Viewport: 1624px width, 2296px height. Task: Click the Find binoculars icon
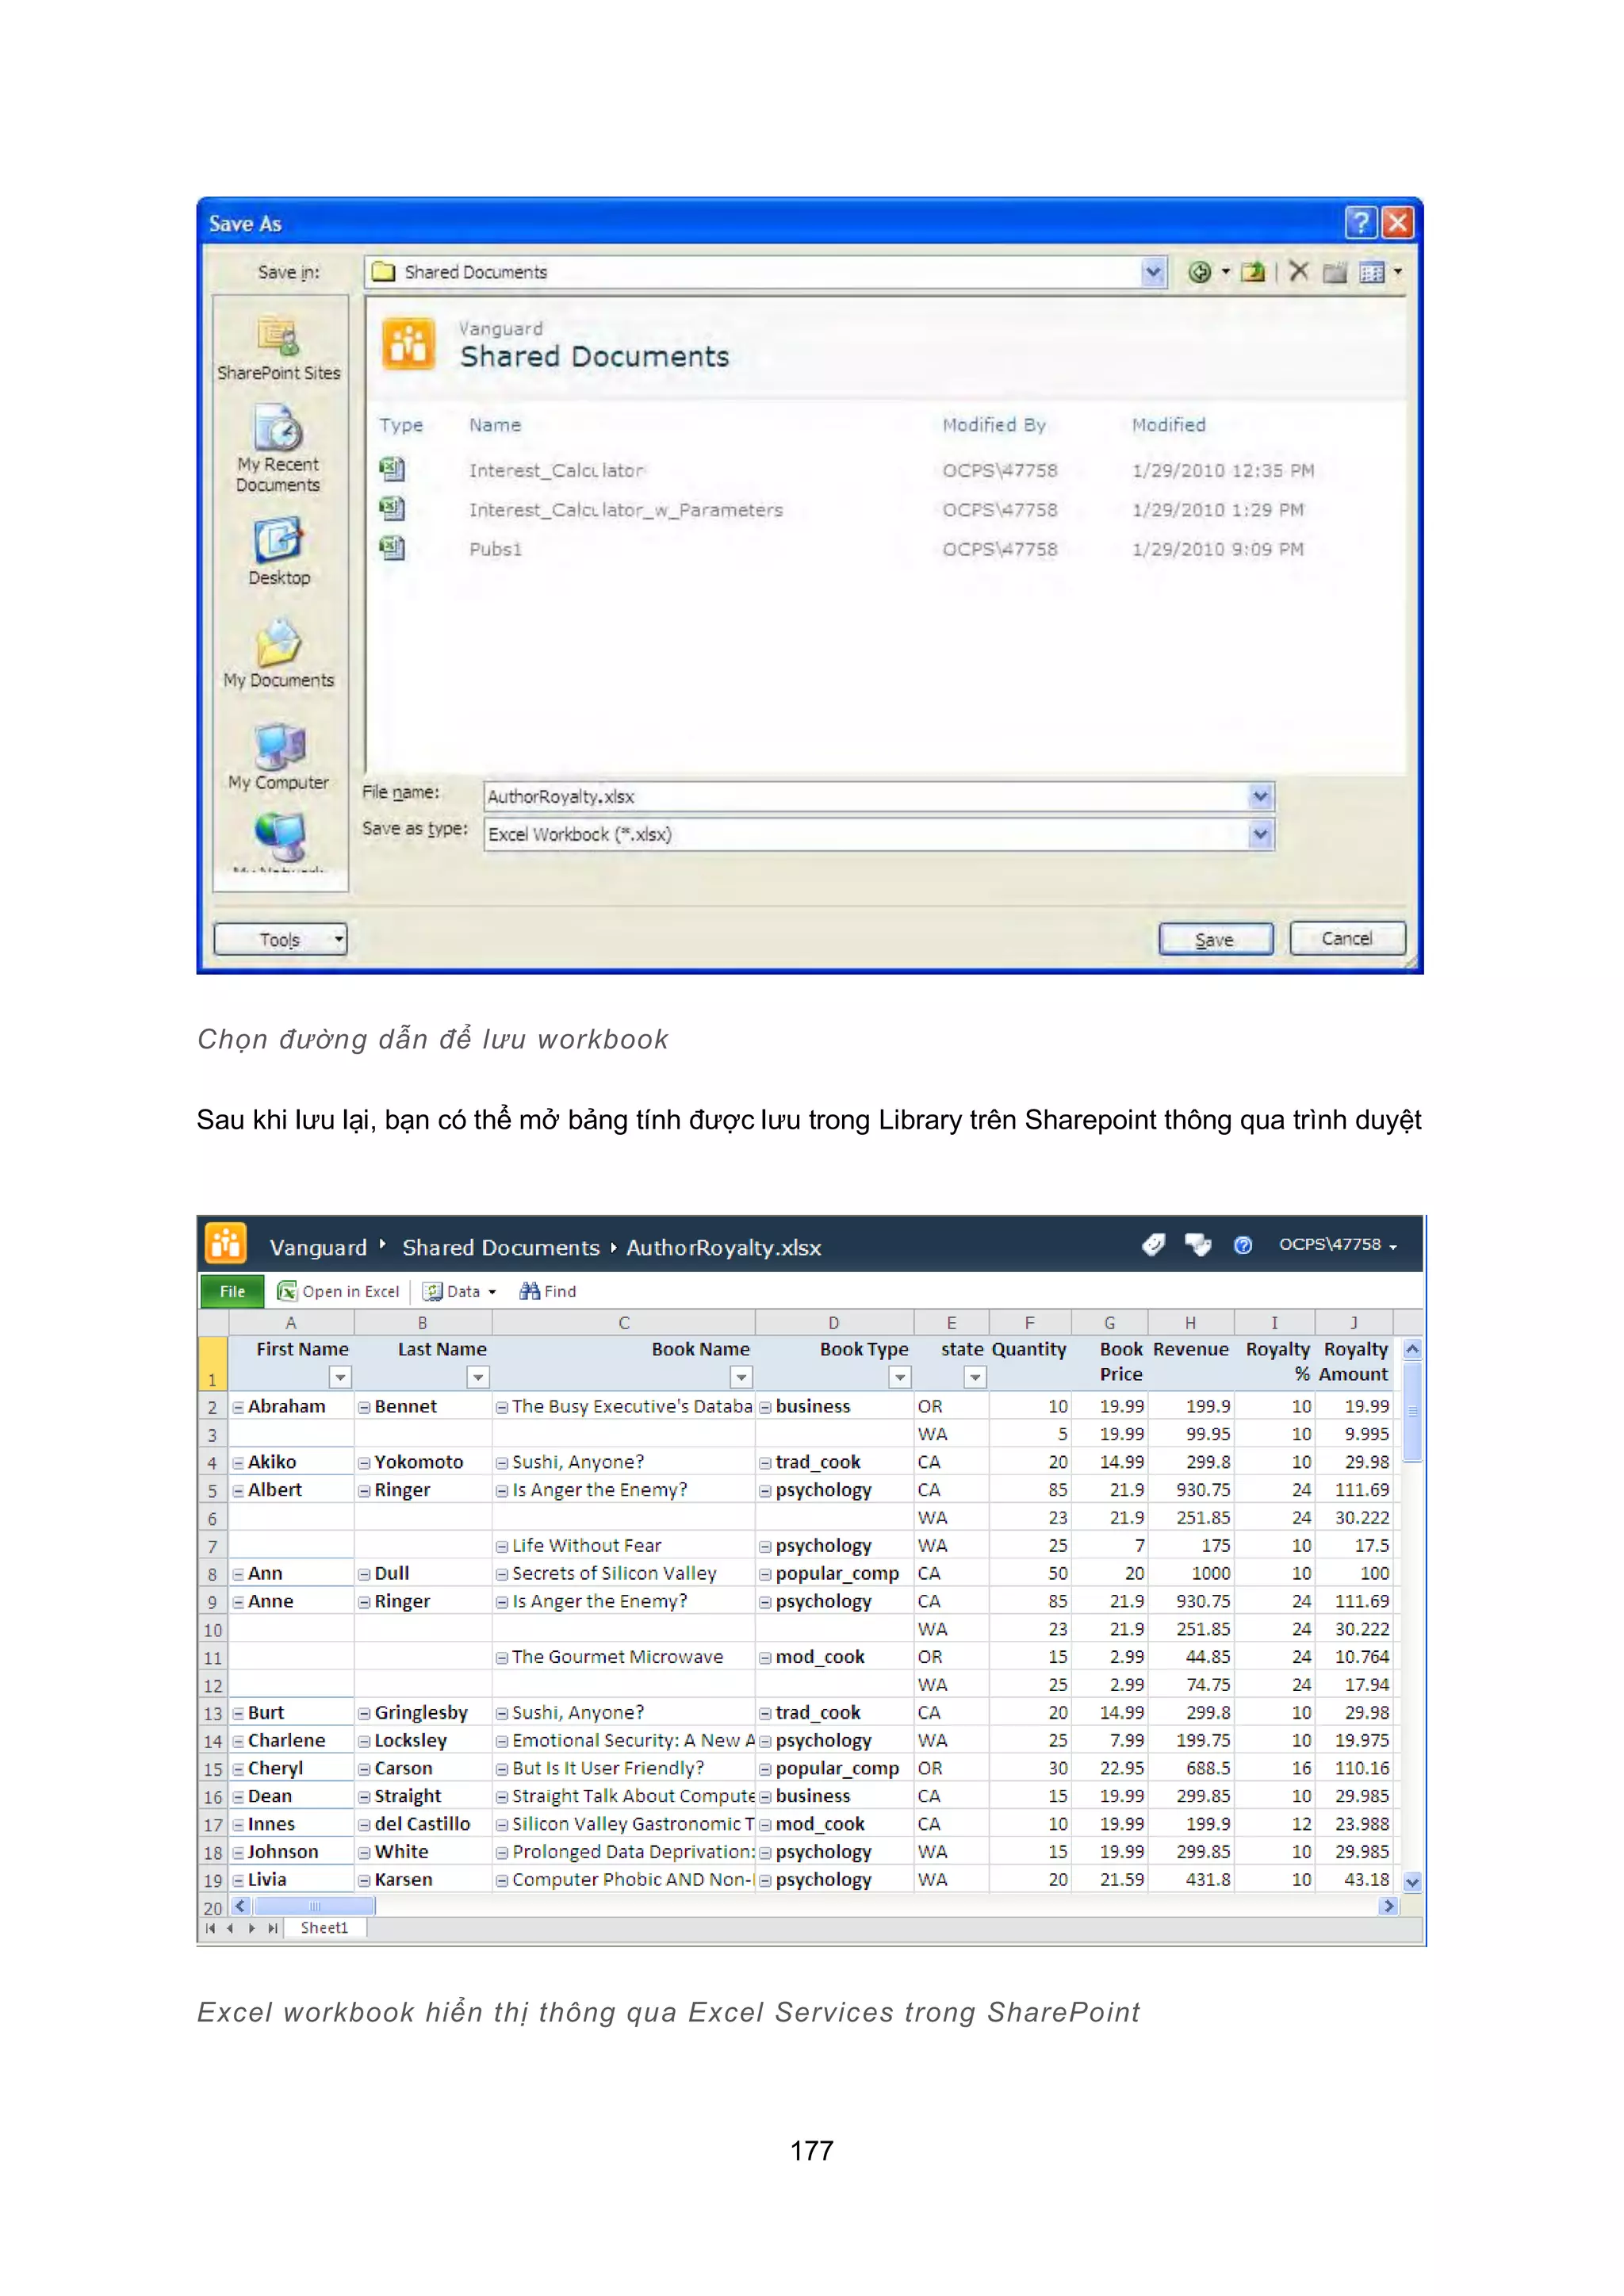click(530, 1291)
